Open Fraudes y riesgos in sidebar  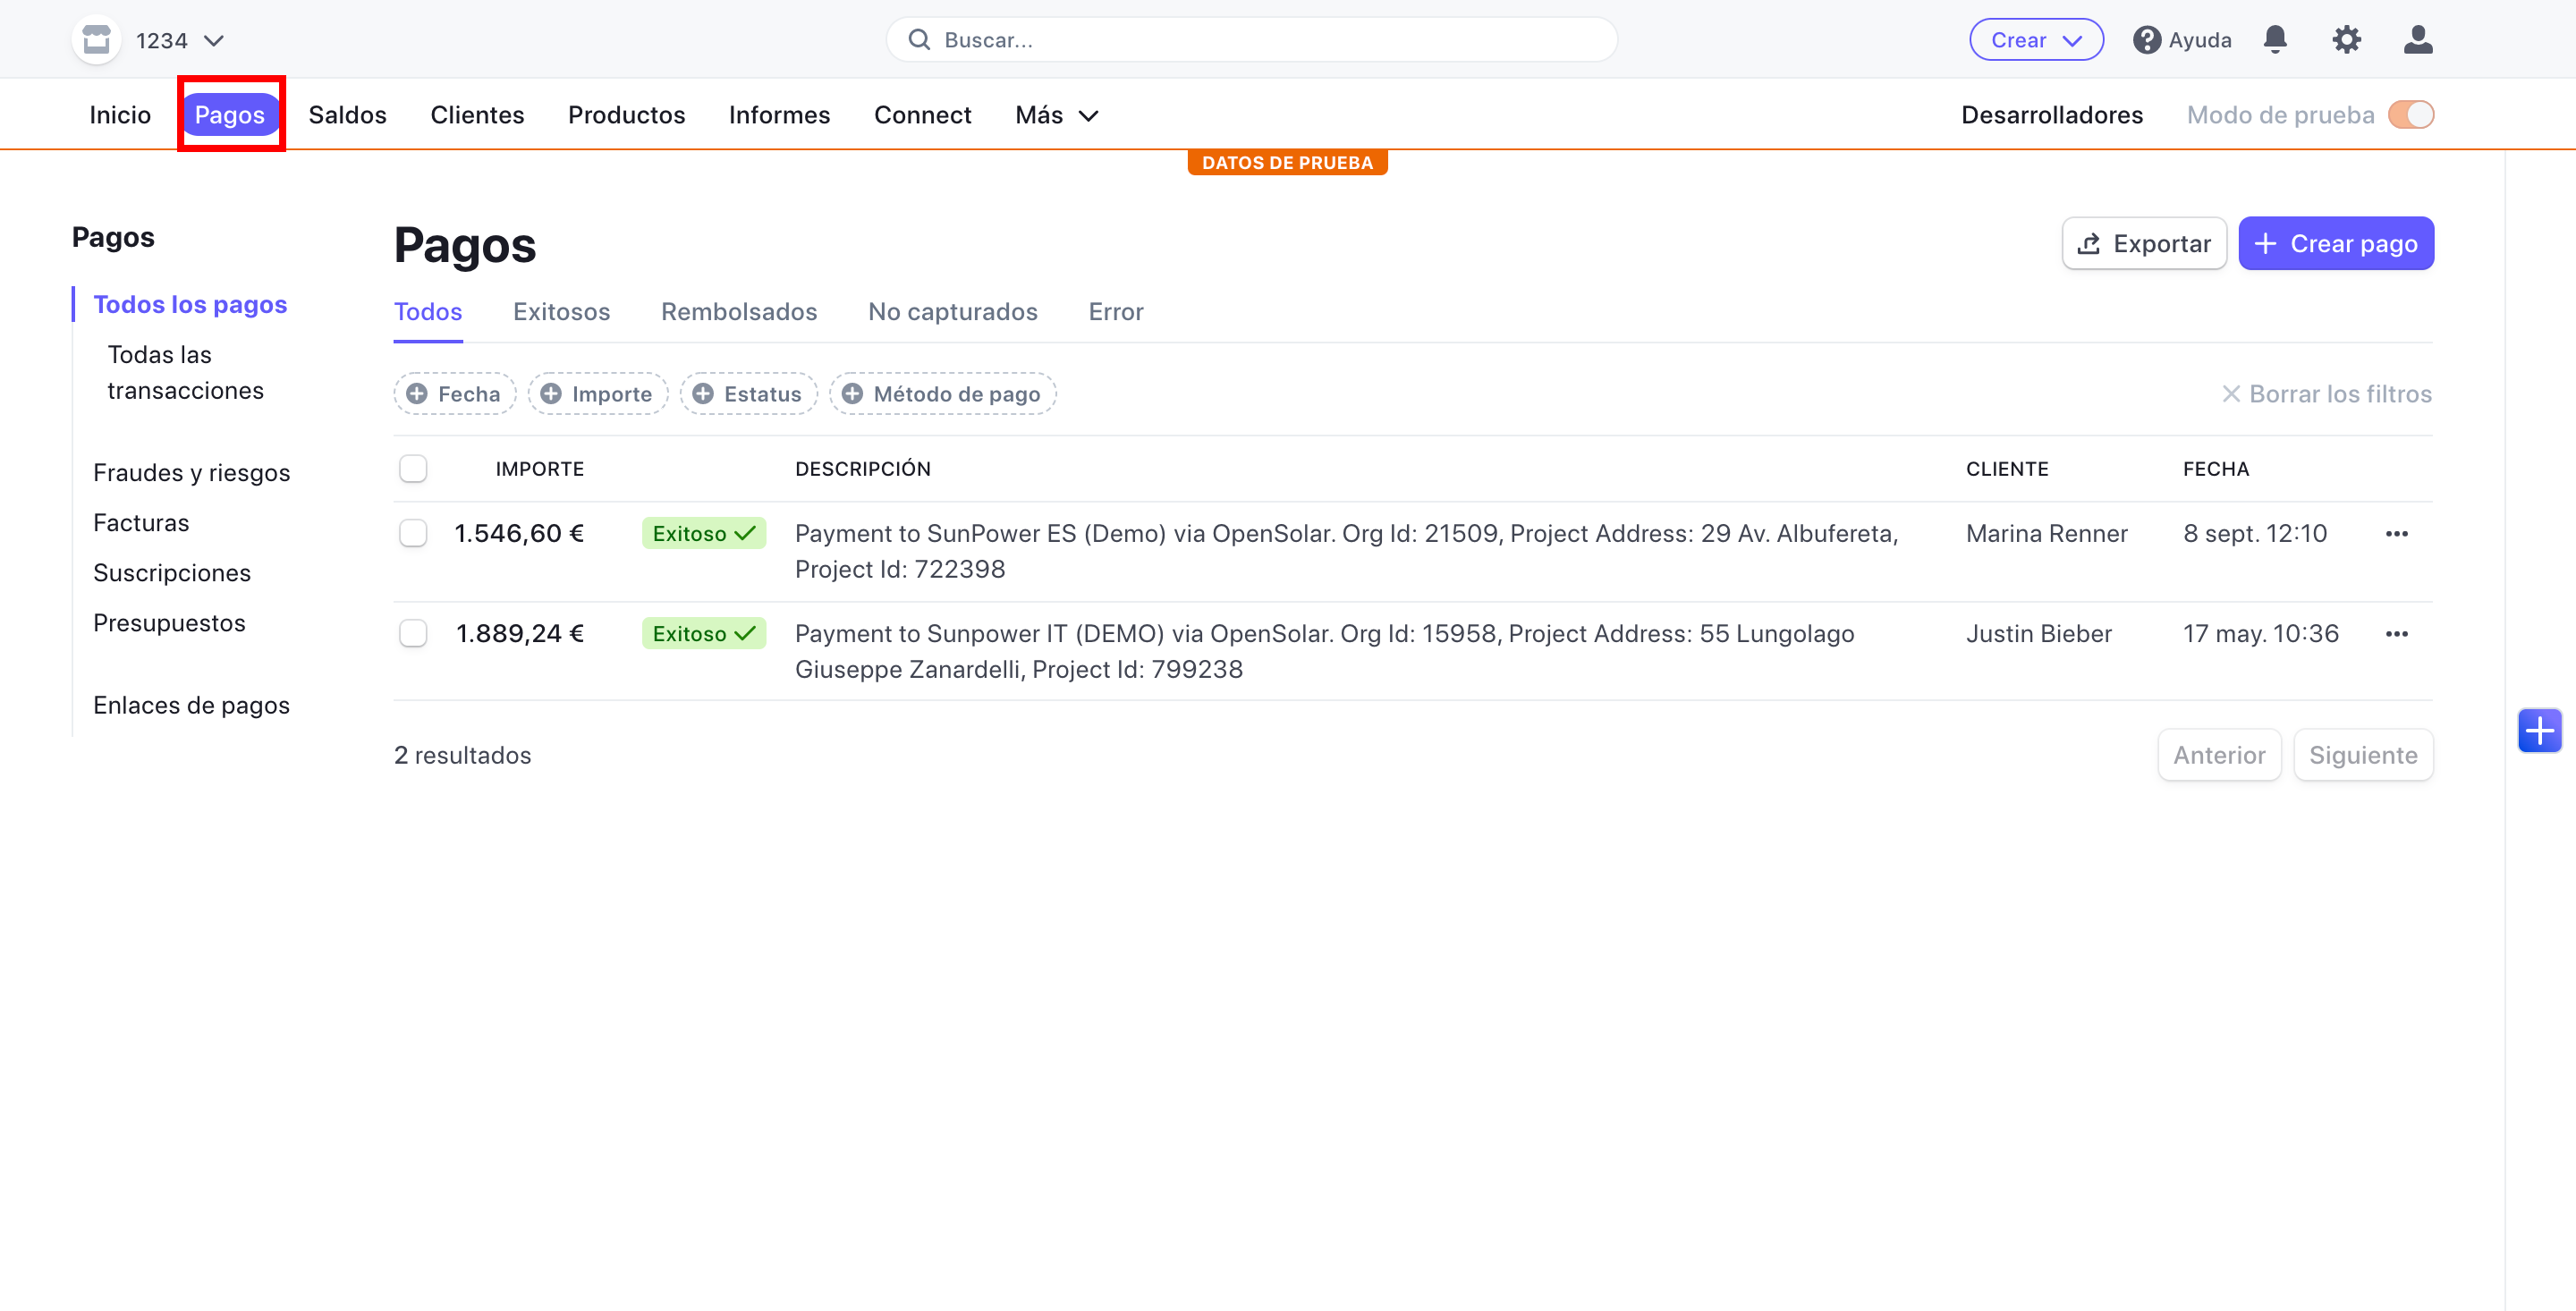click(192, 473)
